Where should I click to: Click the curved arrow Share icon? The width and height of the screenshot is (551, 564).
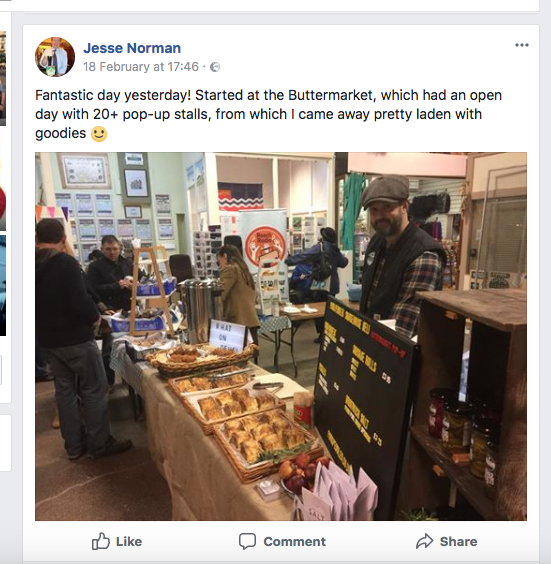click(424, 541)
